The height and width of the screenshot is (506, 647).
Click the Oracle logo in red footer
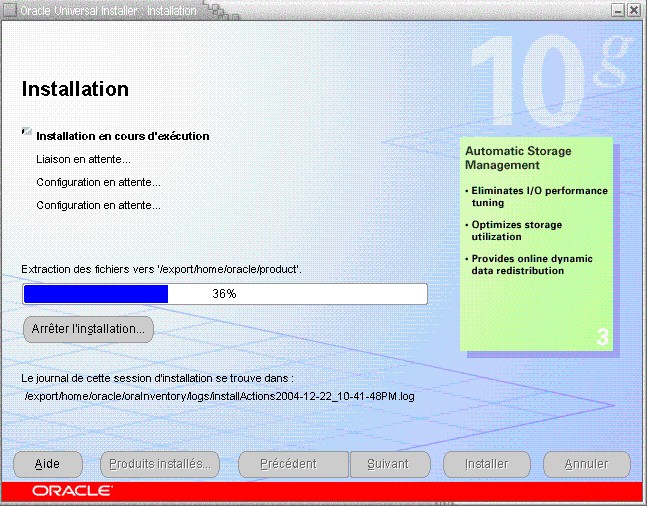click(72, 491)
